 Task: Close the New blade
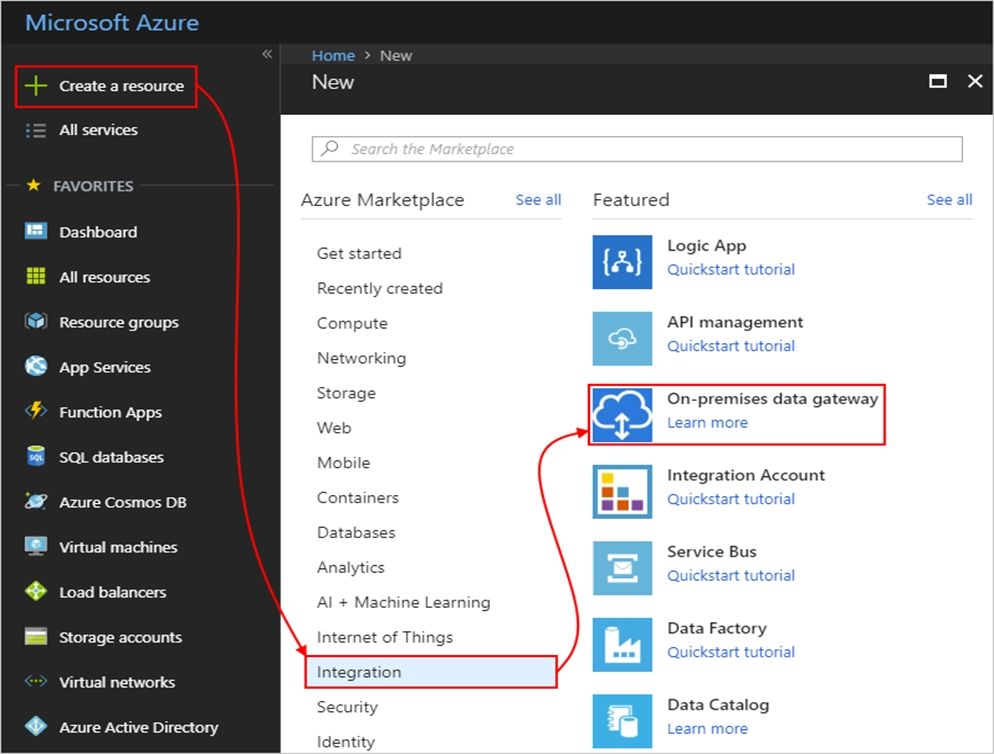[x=975, y=81]
